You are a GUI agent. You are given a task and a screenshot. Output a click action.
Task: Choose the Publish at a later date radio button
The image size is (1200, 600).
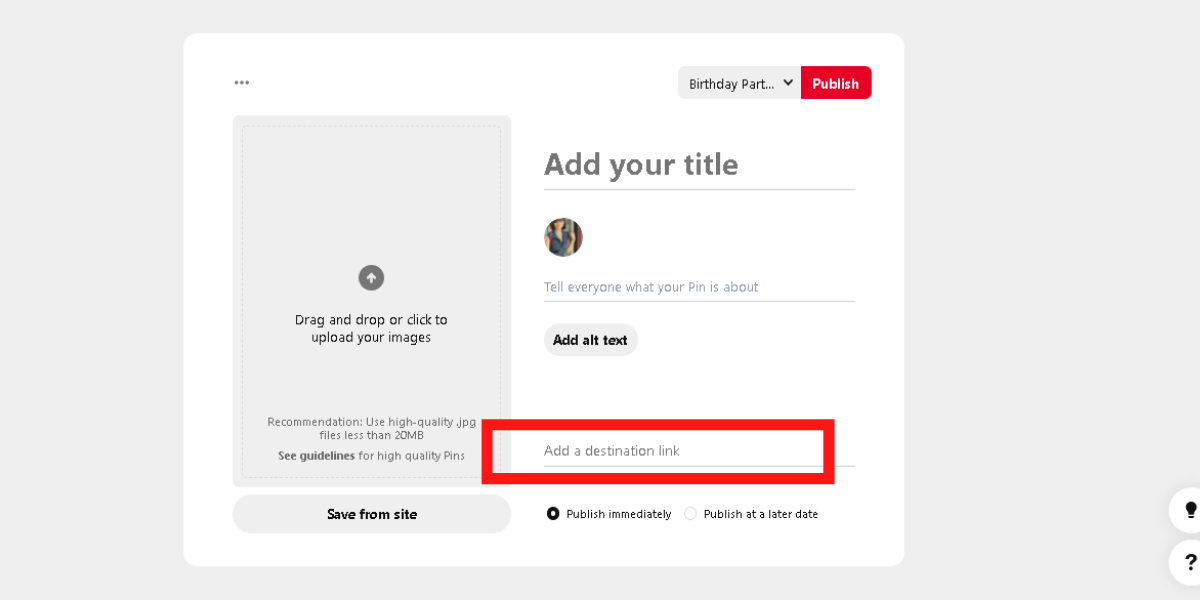click(x=690, y=514)
